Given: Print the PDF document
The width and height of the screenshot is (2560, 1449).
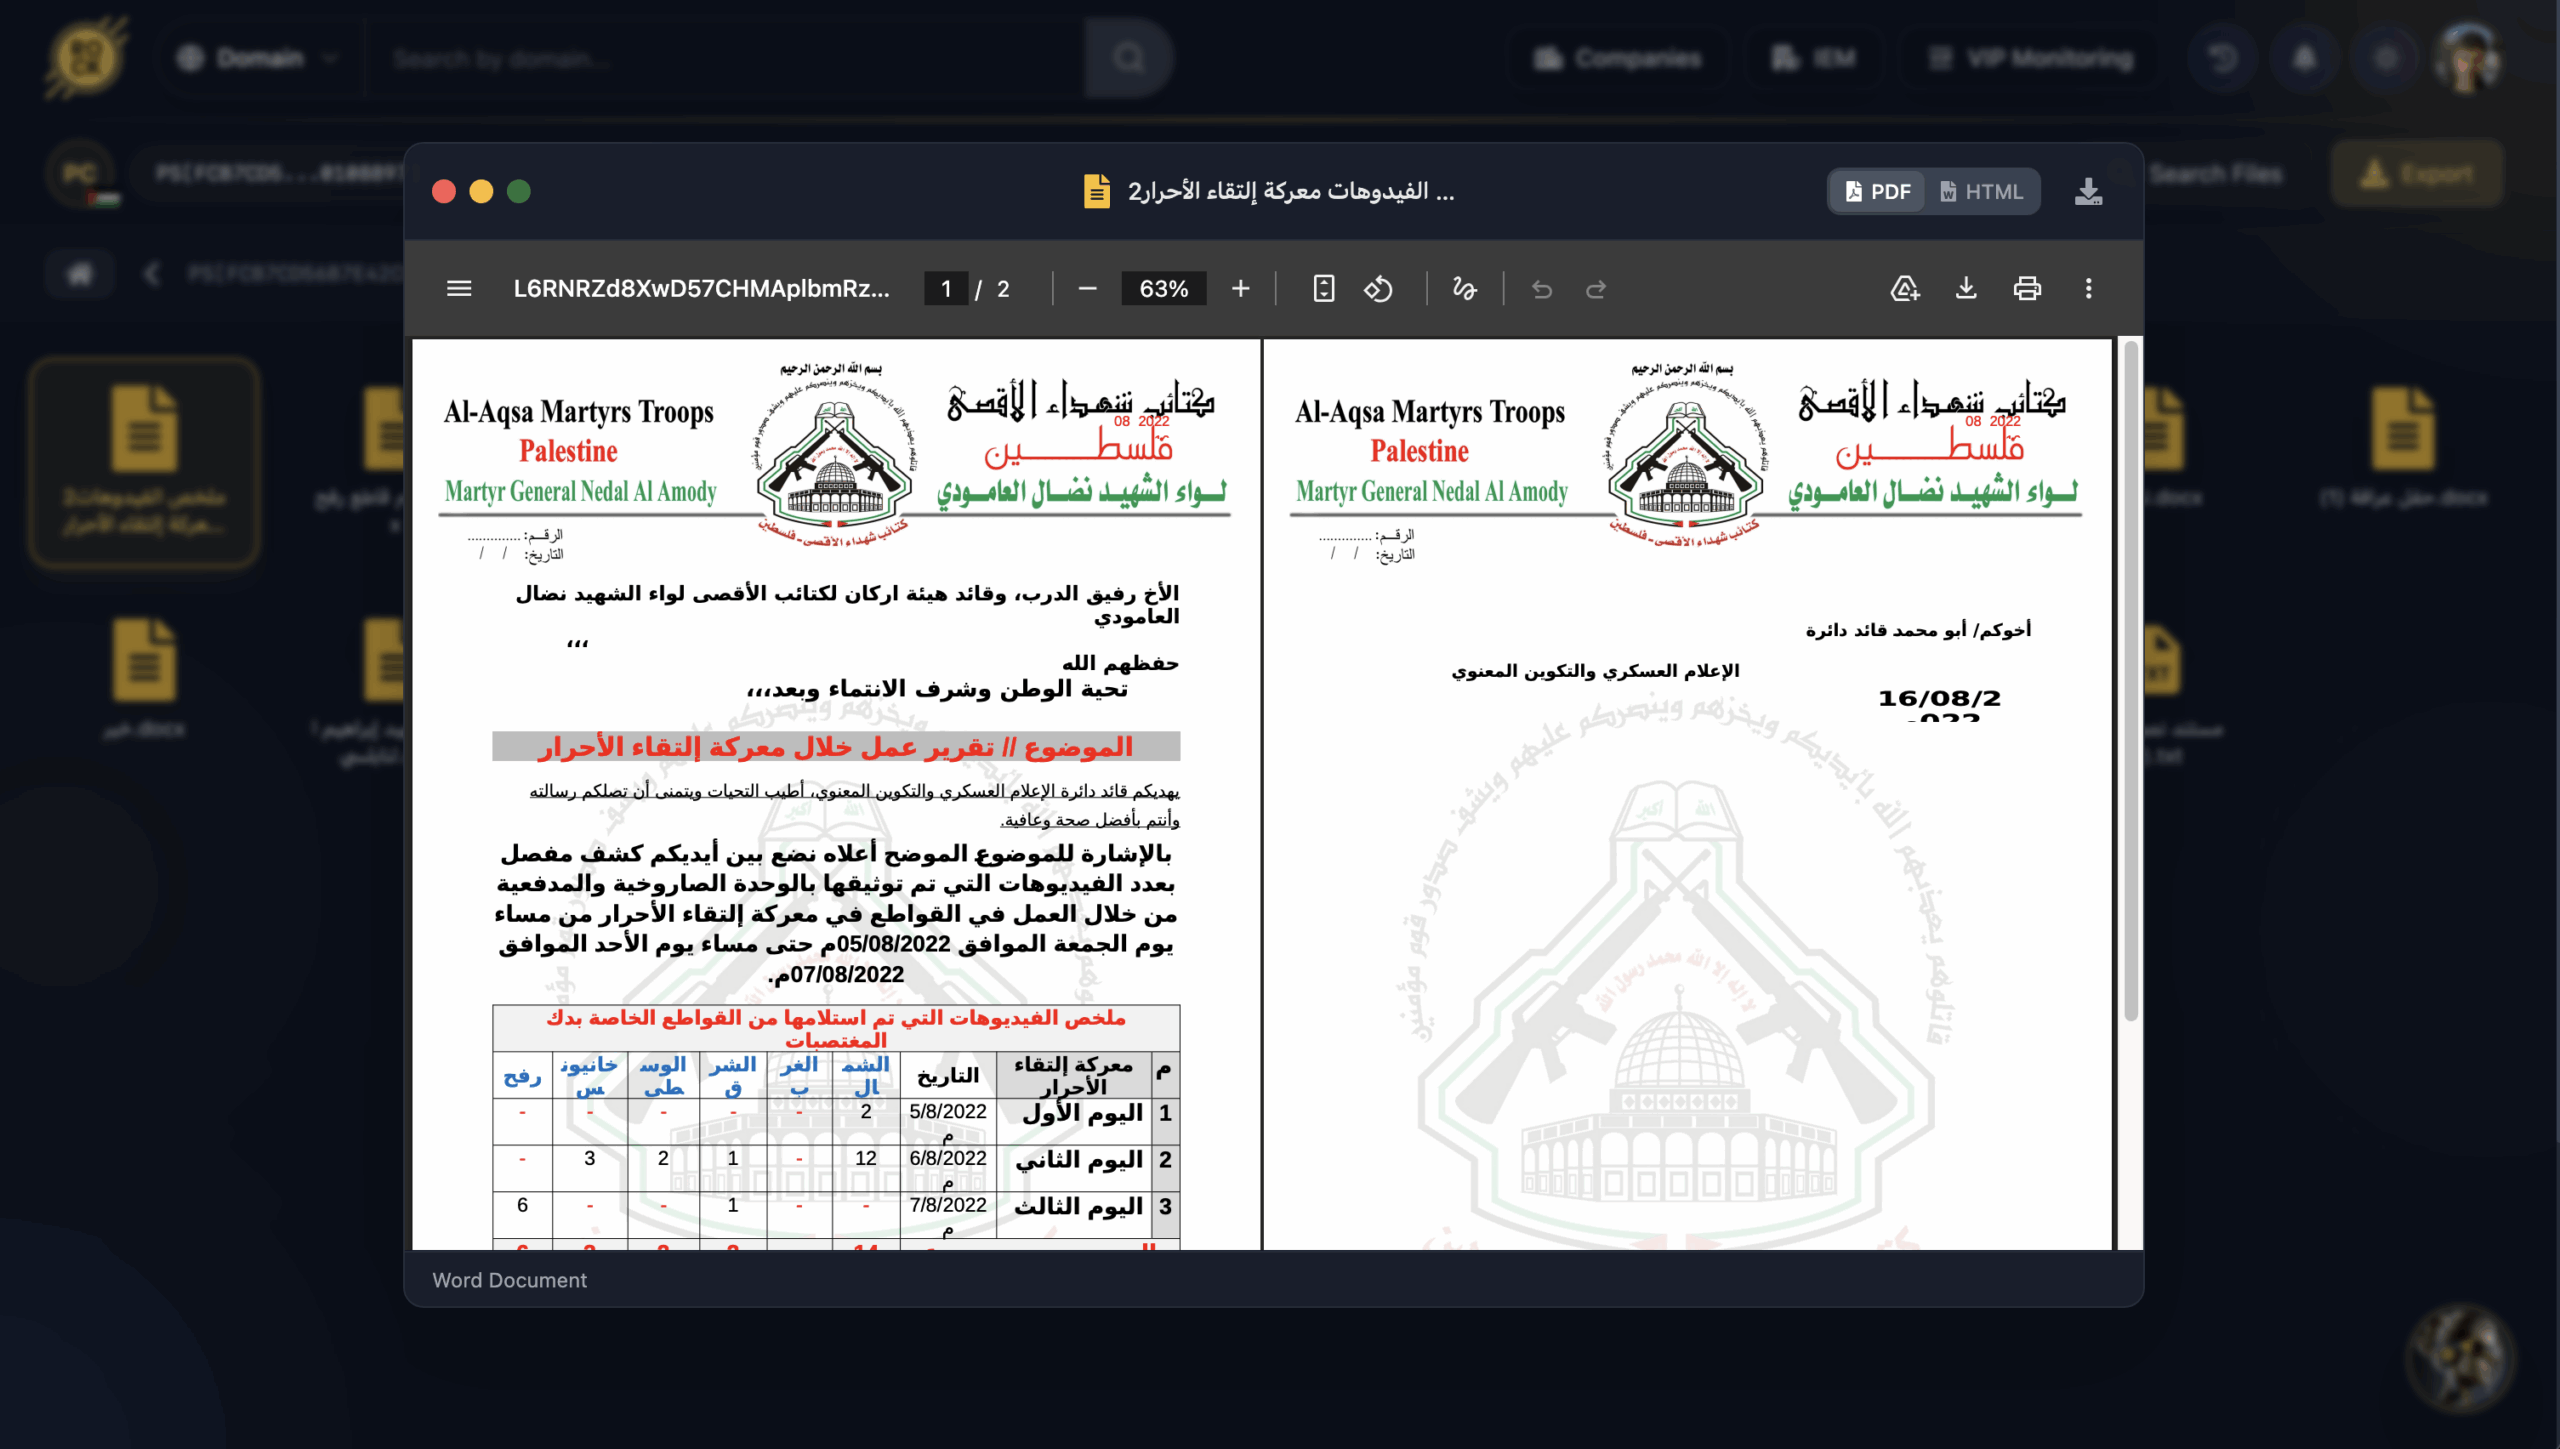Looking at the screenshot, I should (2027, 289).
